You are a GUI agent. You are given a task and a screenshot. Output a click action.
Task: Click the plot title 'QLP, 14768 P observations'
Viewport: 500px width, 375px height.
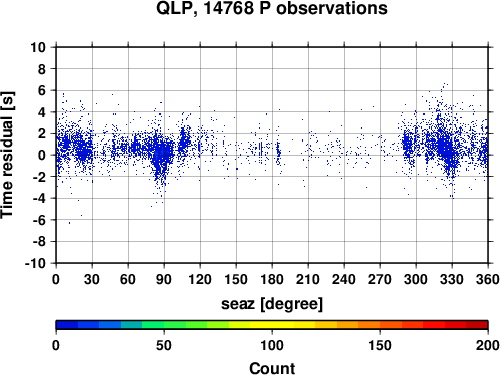(272, 8)
